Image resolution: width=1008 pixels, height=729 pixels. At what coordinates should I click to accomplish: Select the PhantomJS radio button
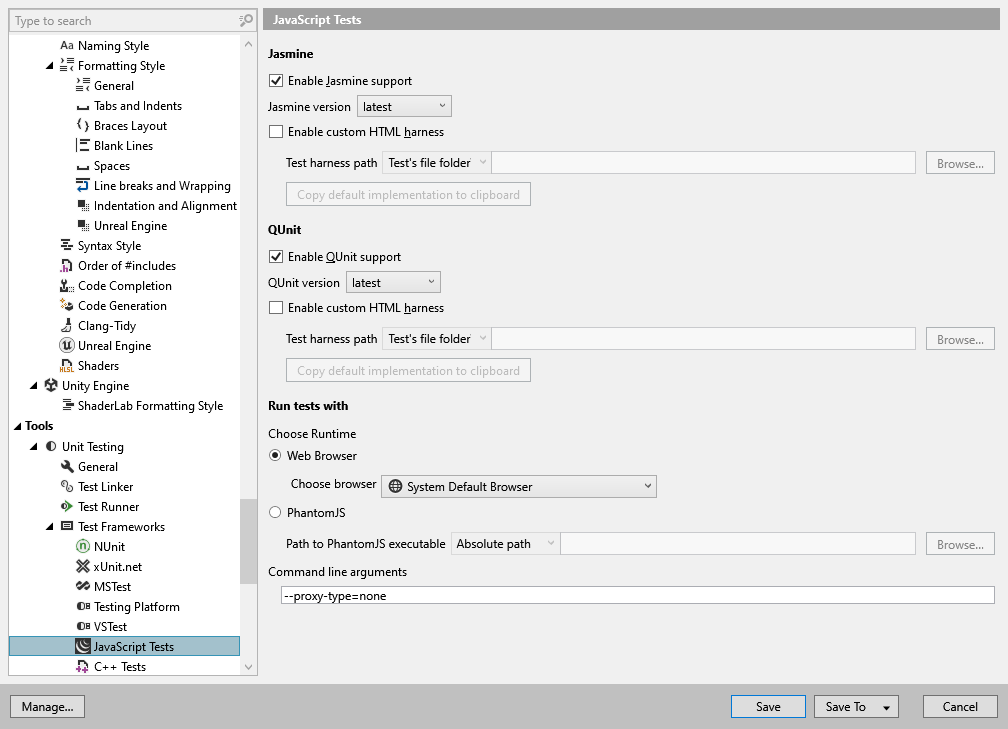pos(274,512)
